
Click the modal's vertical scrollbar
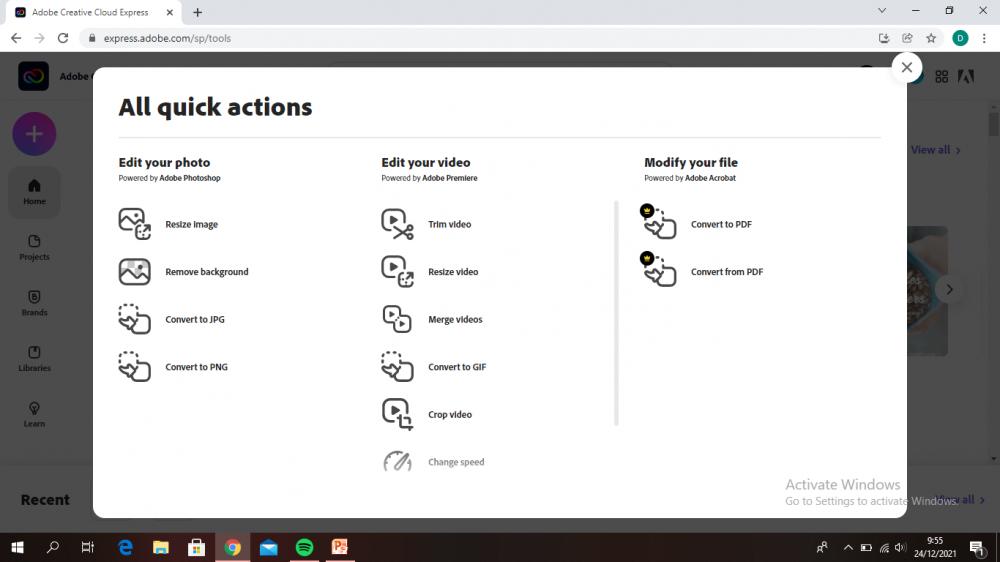click(616, 313)
